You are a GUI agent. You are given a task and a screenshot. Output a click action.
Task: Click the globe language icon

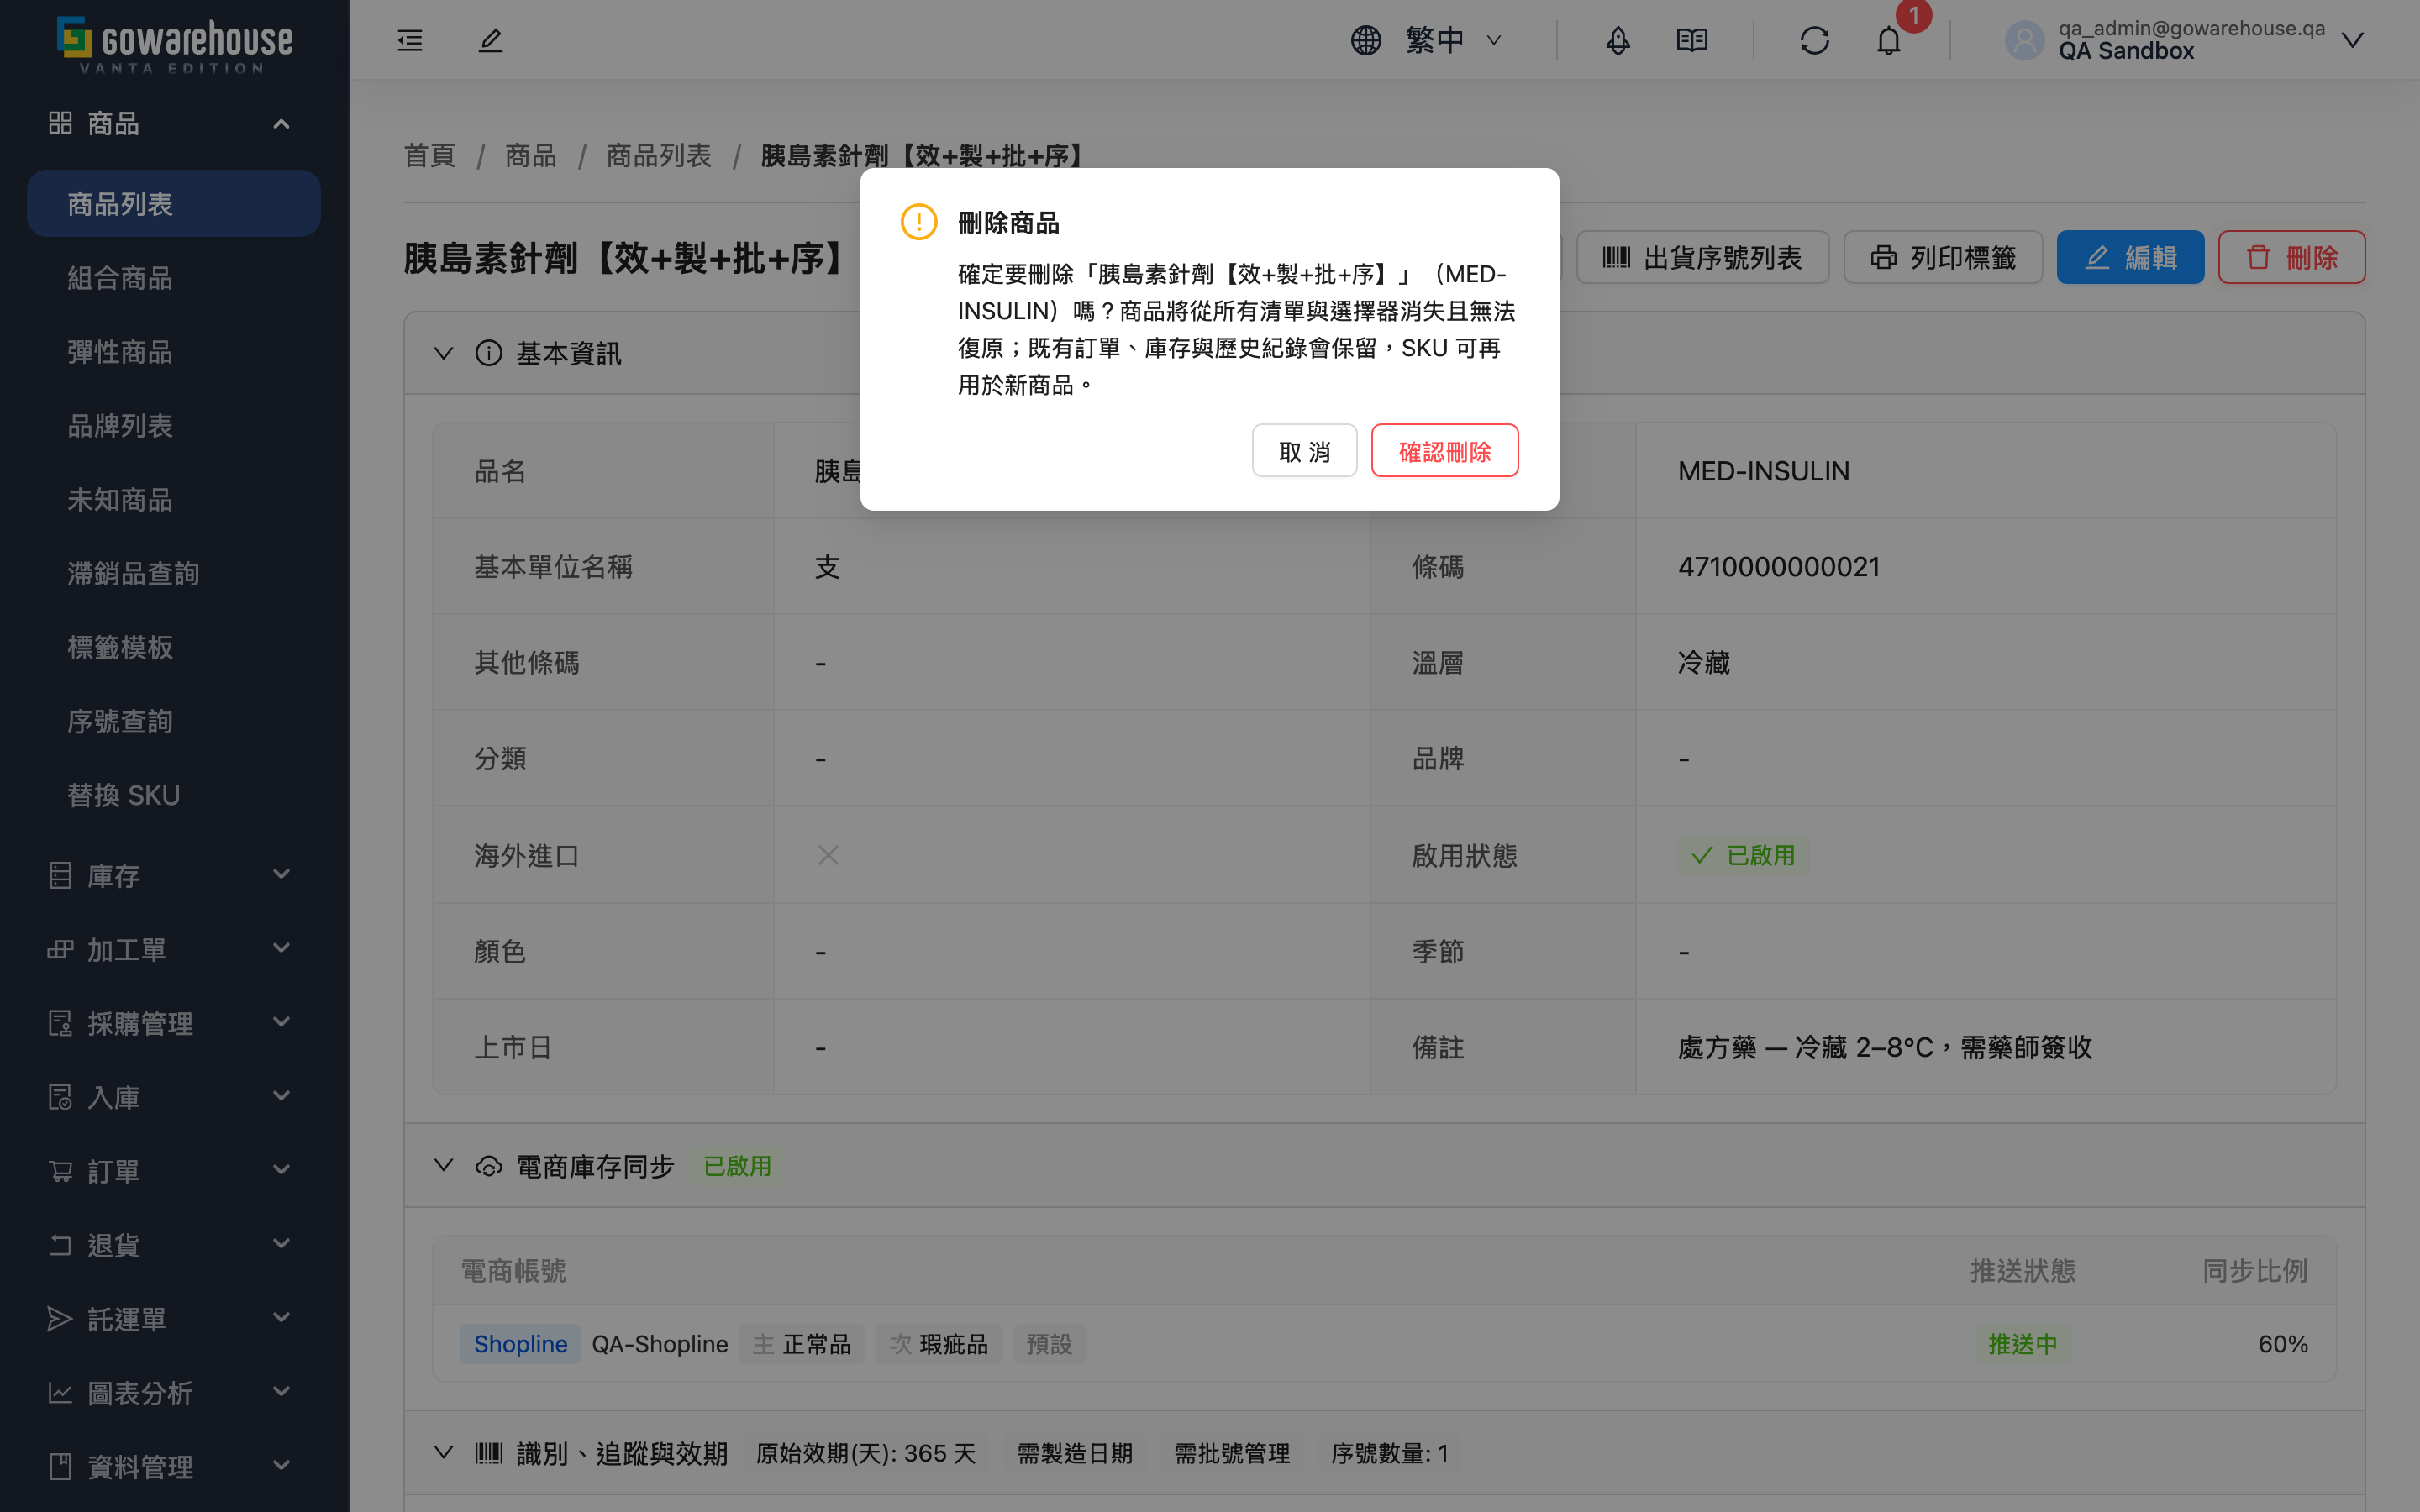pos(1366,40)
